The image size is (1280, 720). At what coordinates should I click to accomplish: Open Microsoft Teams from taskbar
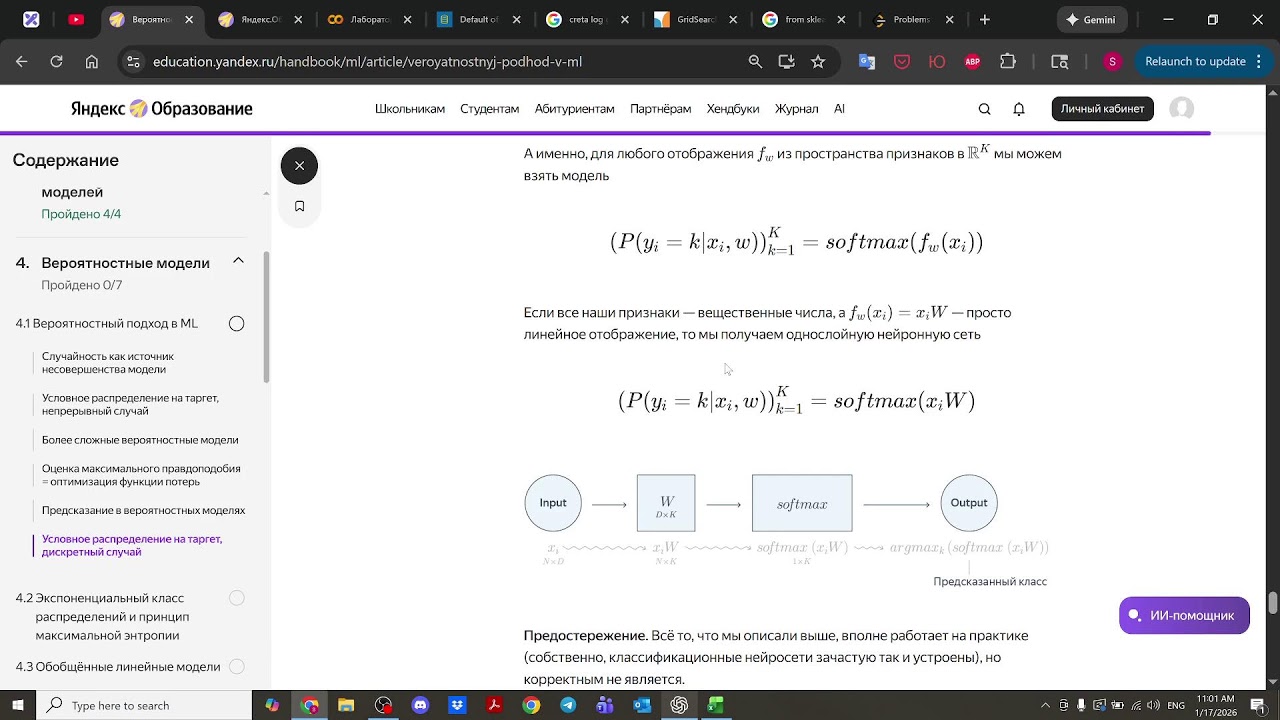(x=605, y=705)
